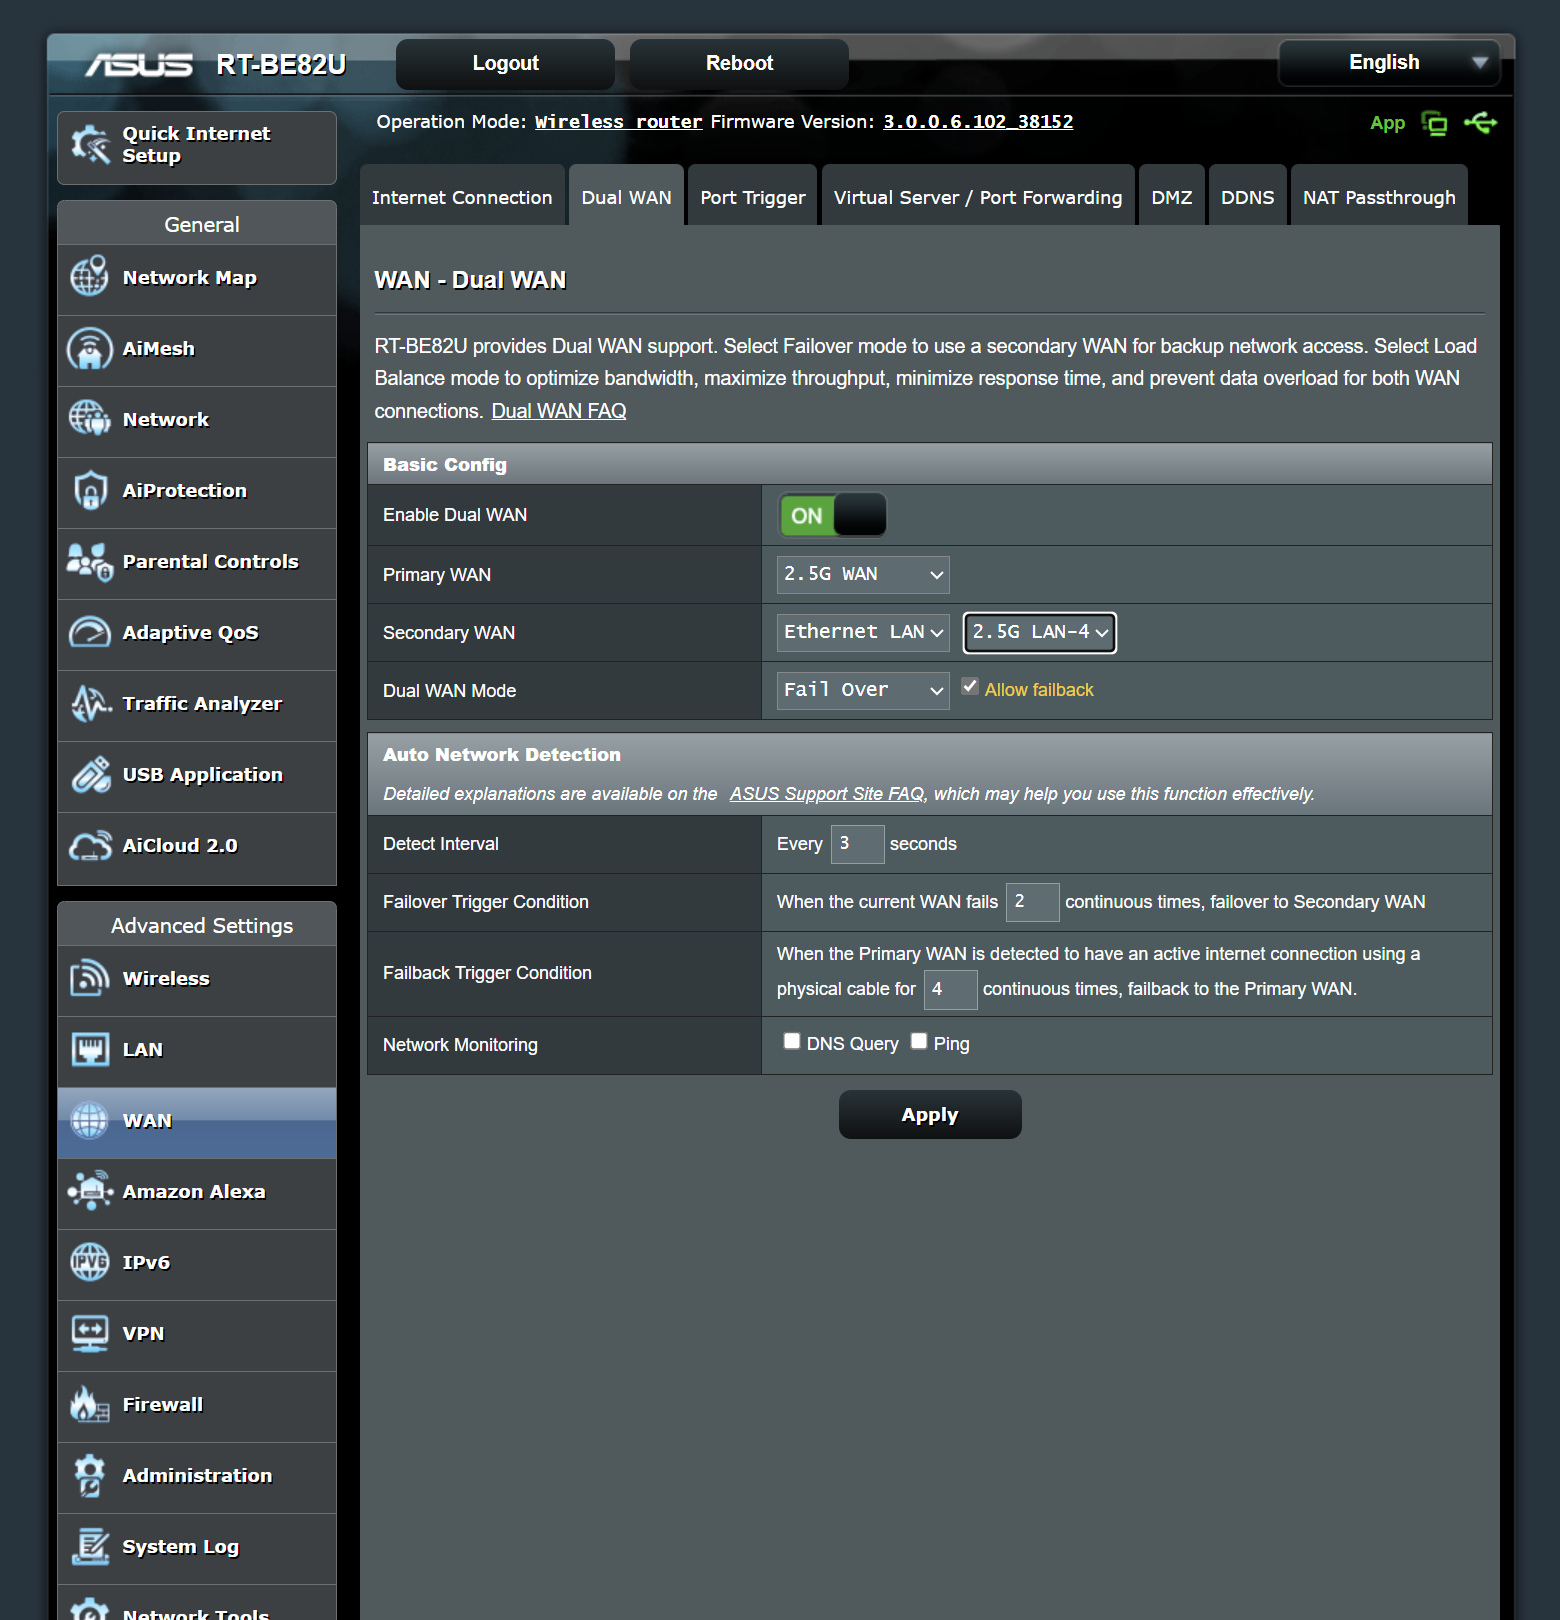Click the Firewall flame icon
1560x1620 pixels.
(90, 1404)
